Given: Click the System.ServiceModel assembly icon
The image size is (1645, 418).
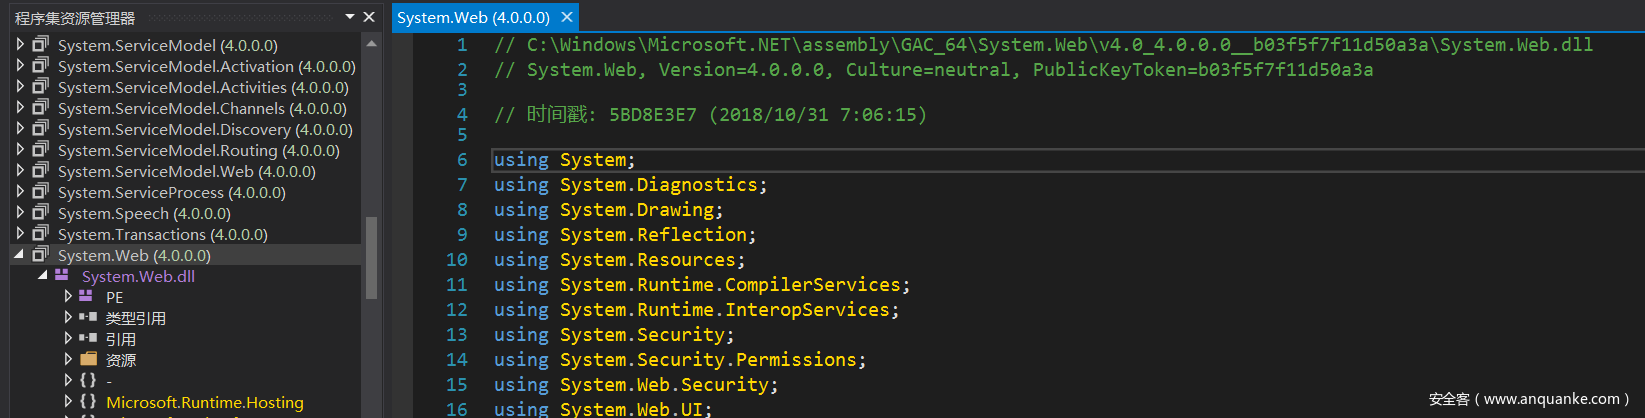Looking at the screenshot, I should pos(40,45).
